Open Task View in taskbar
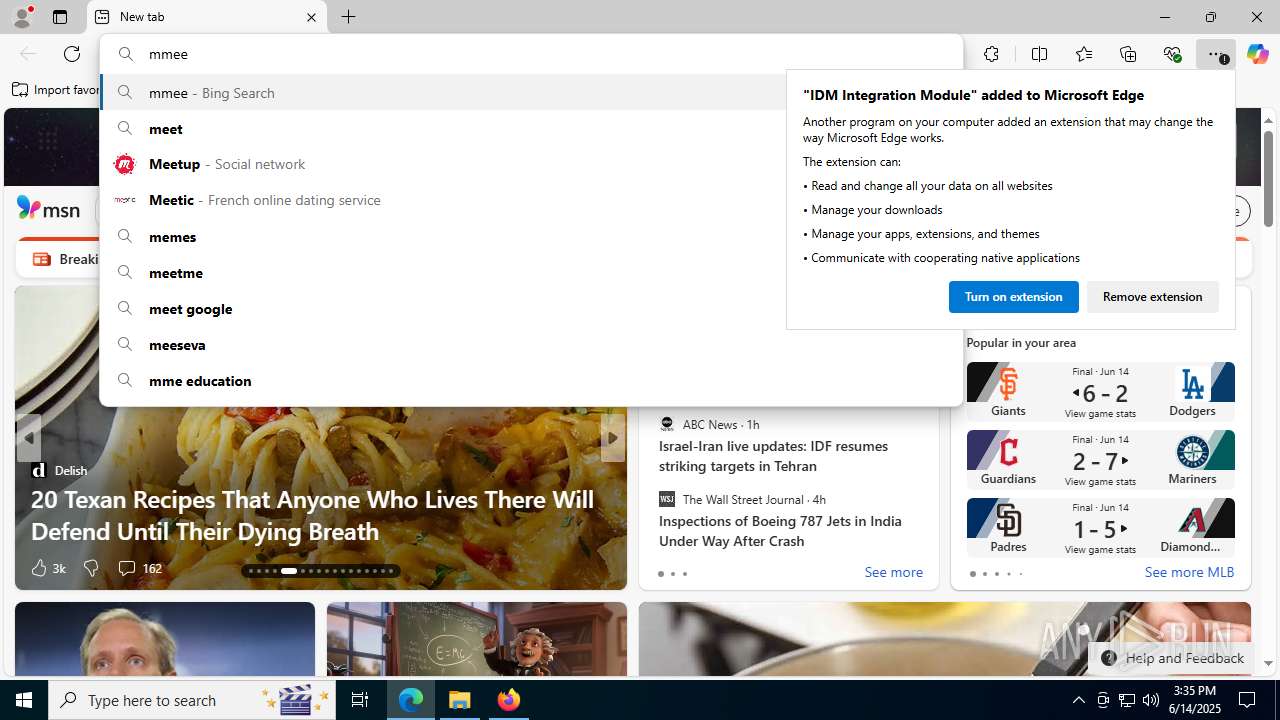The width and height of the screenshot is (1280, 720). 360,700
